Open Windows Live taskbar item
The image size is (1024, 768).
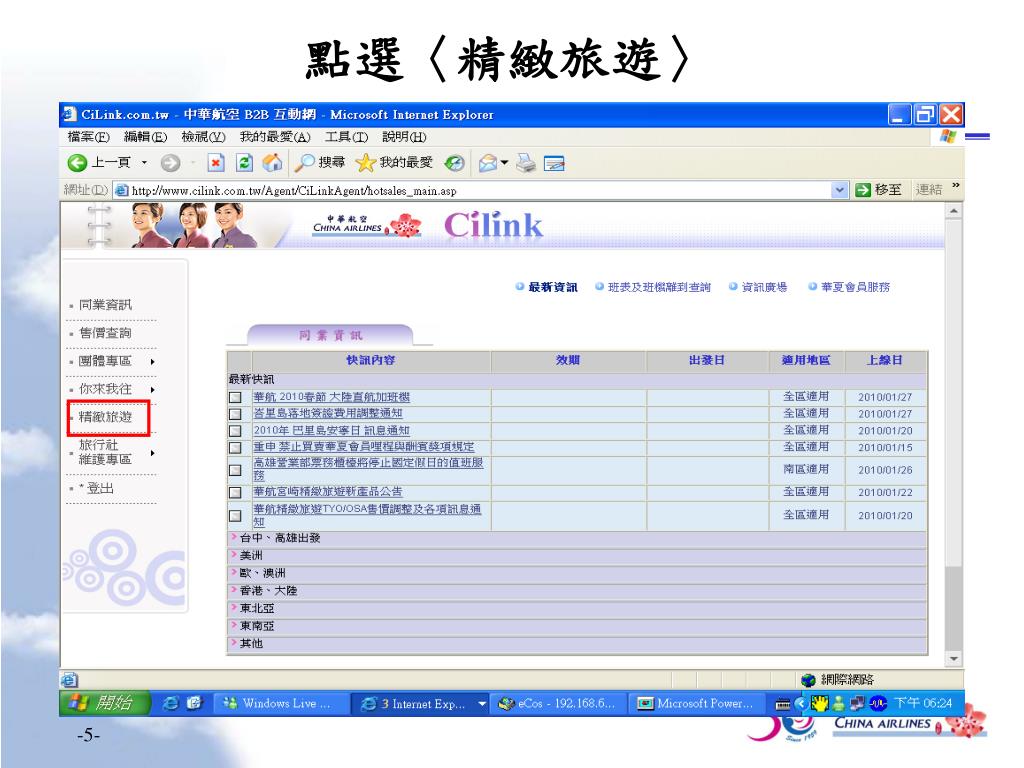(279, 703)
